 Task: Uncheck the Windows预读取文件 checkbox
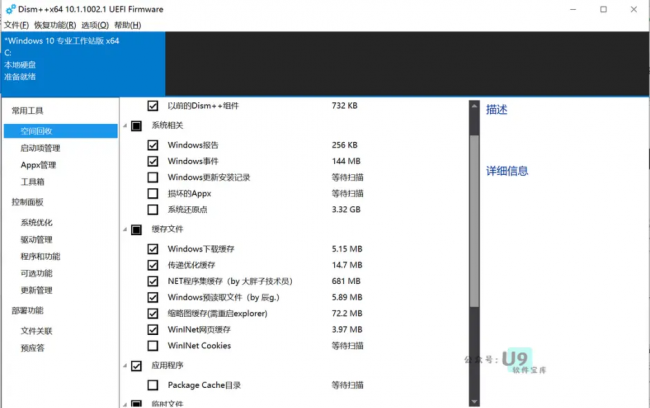(x=153, y=297)
